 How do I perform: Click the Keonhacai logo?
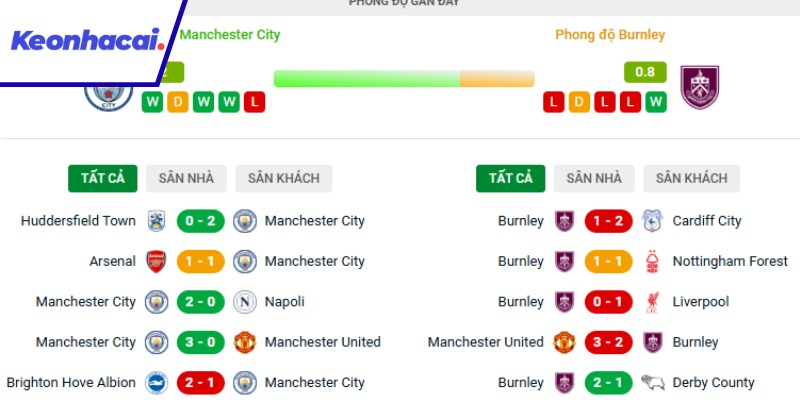pos(88,40)
